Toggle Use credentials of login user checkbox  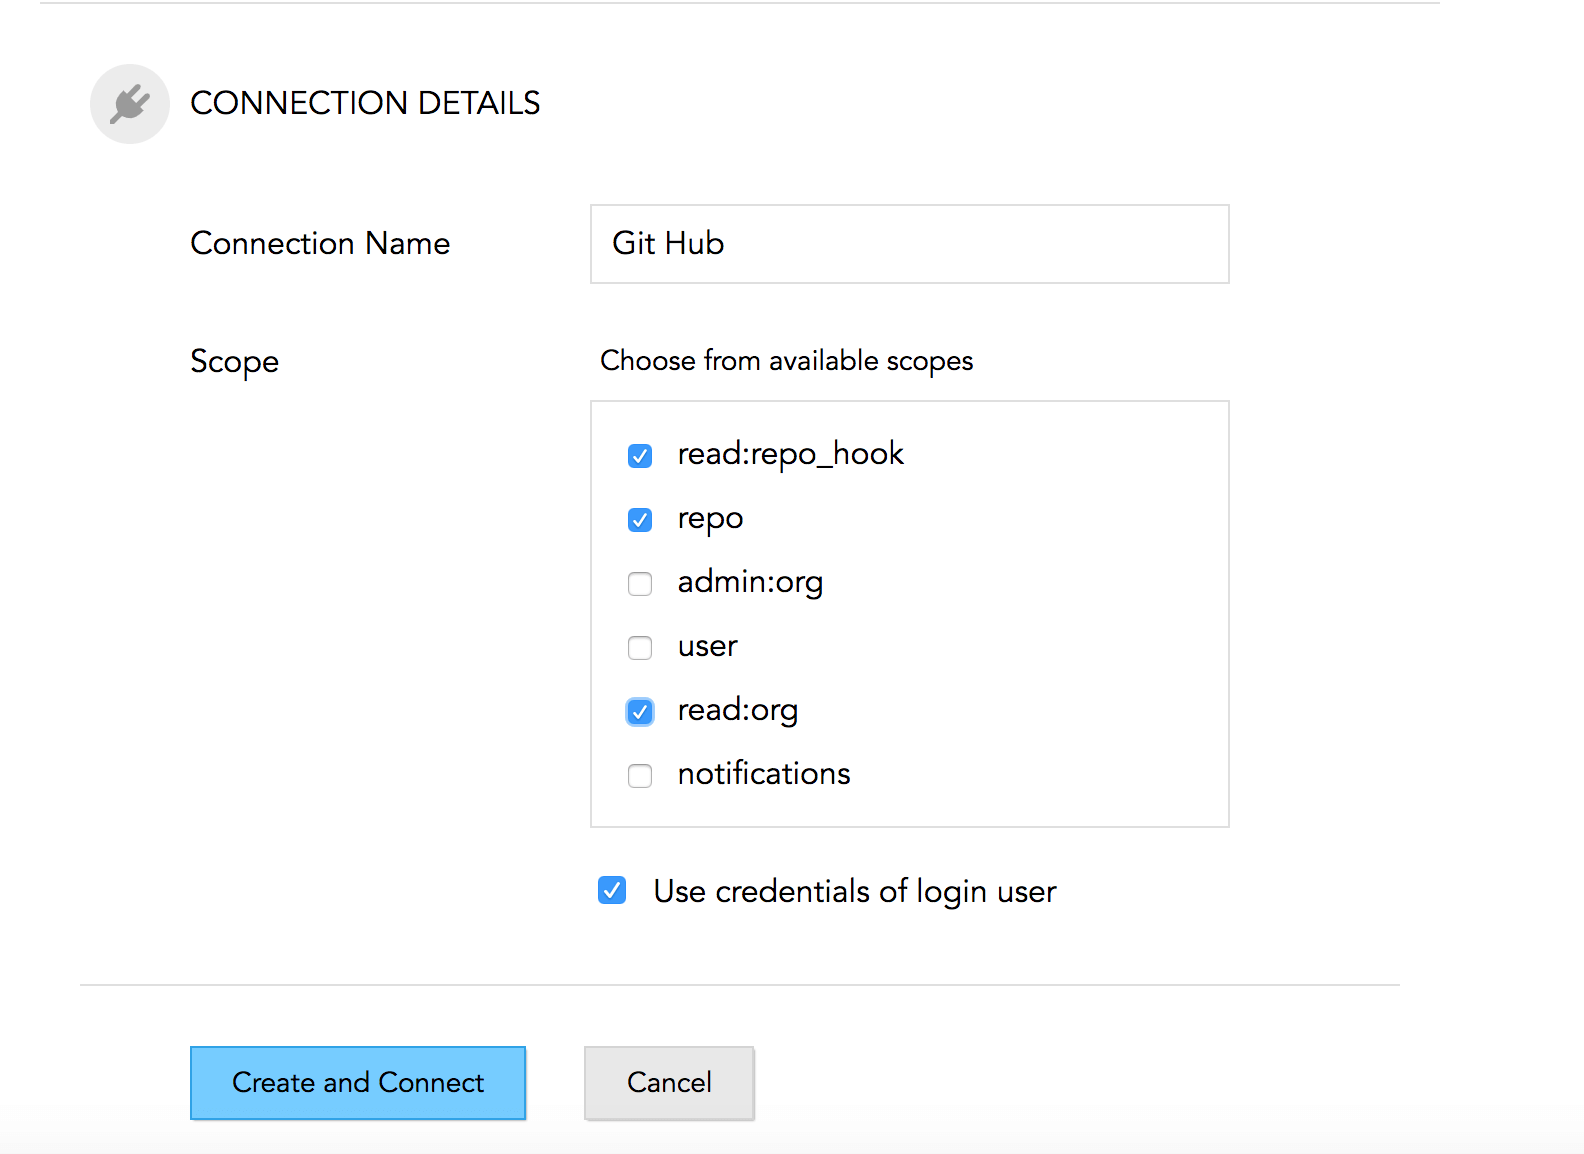click(612, 890)
